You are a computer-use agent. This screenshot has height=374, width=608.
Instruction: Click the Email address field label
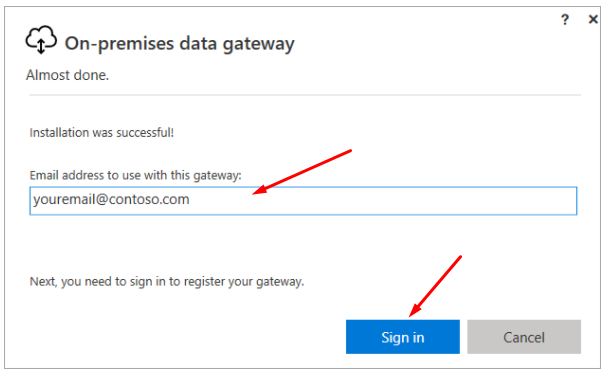coord(135,176)
